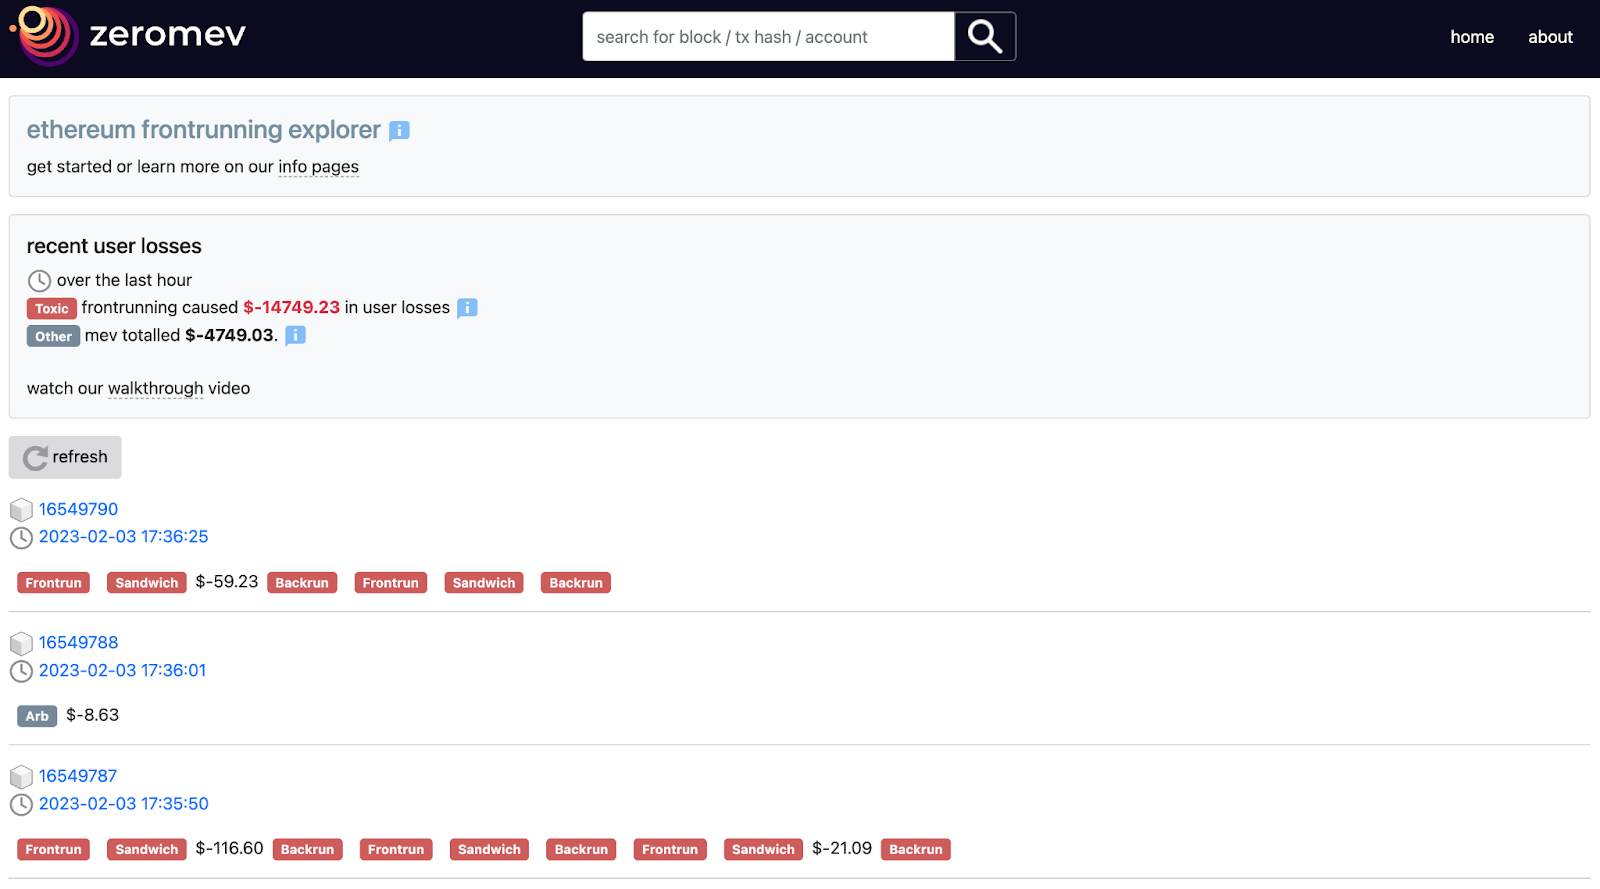This screenshot has height=889, width=1600.
Task: Click last Backrun tag in block 16549790
Action: pyautogui.click(x=576, y=583)
